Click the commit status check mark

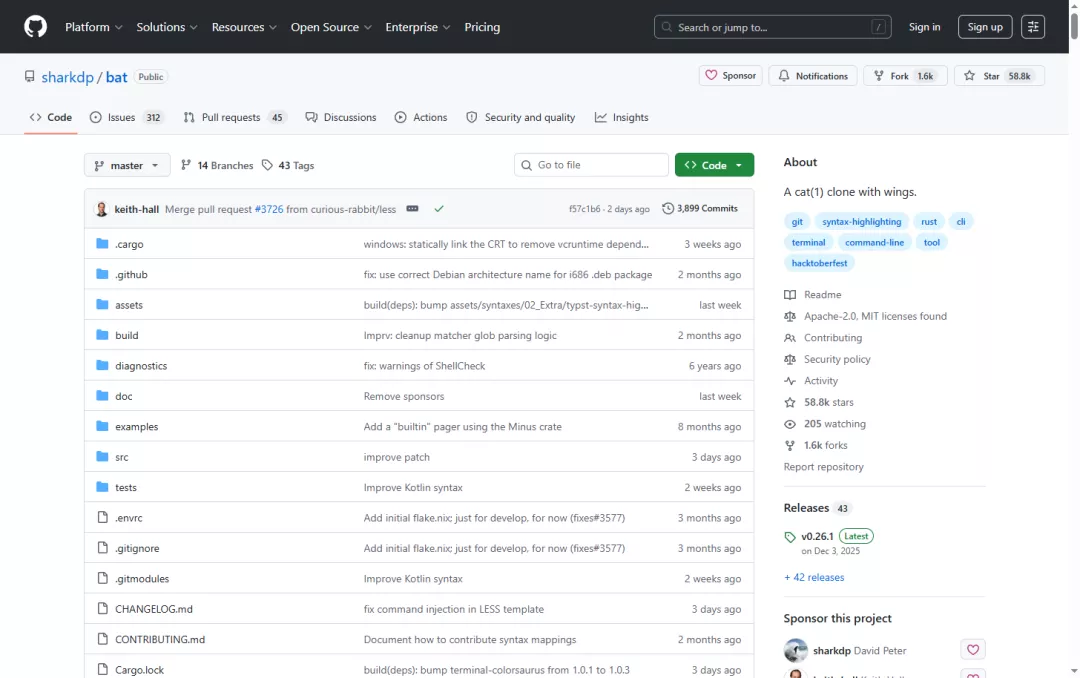click(x=439, y=209)
